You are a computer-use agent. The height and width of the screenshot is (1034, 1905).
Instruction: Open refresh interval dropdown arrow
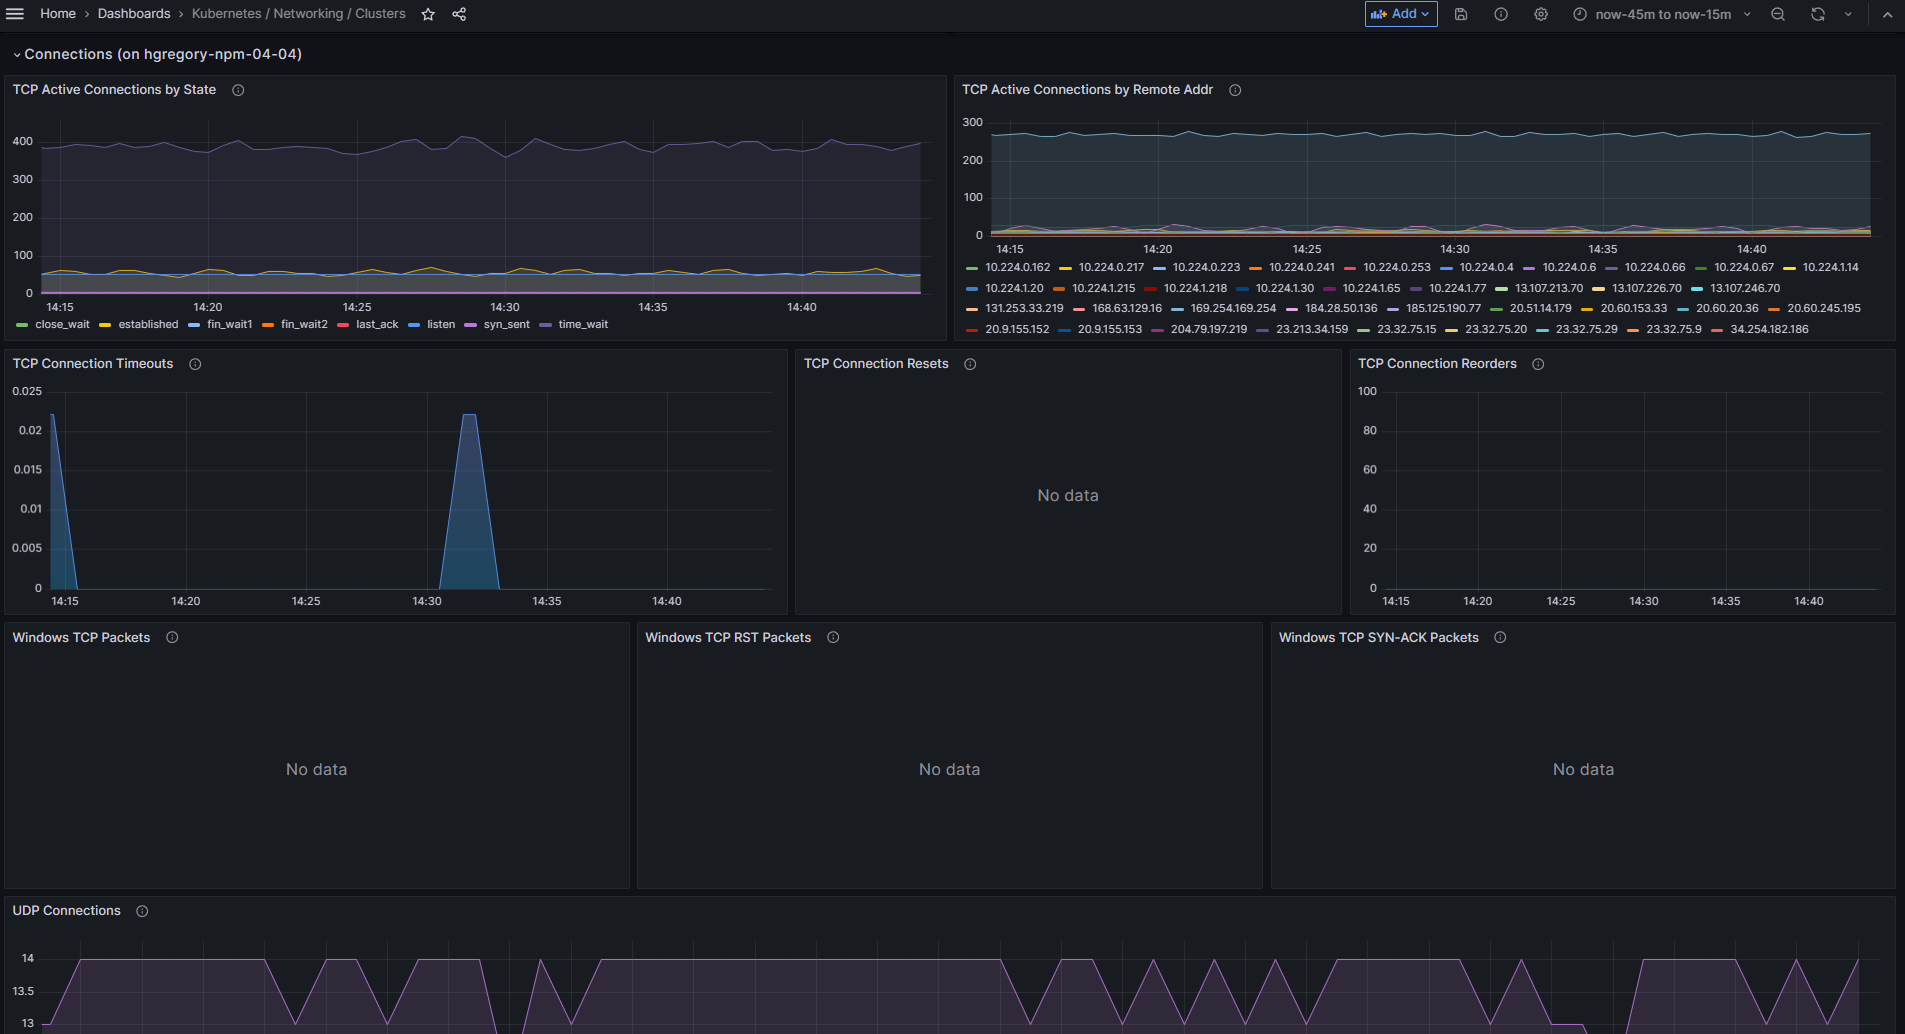click(x=1848, y=14)
